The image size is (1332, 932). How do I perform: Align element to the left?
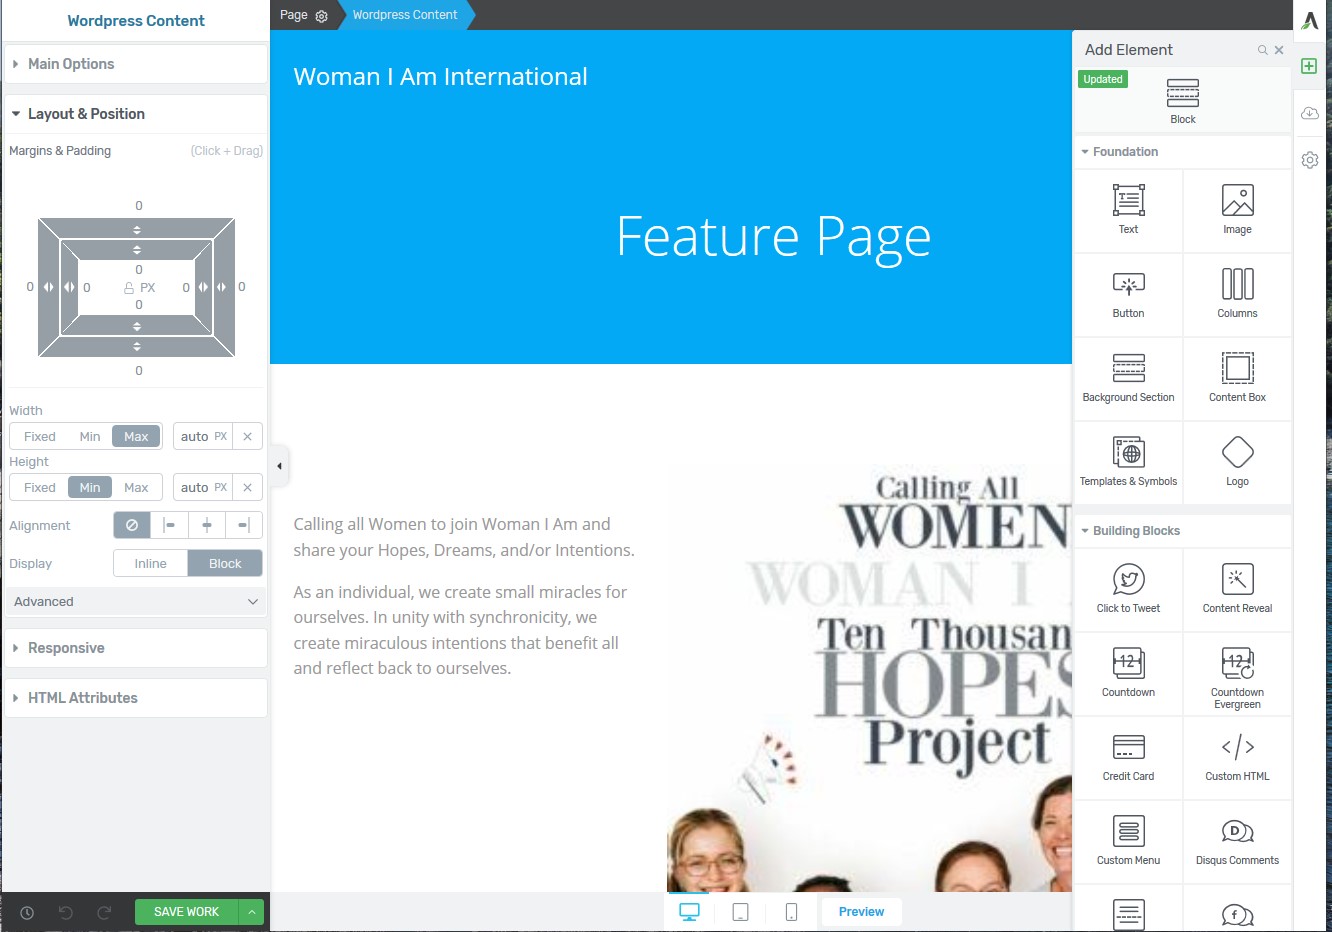169,525
